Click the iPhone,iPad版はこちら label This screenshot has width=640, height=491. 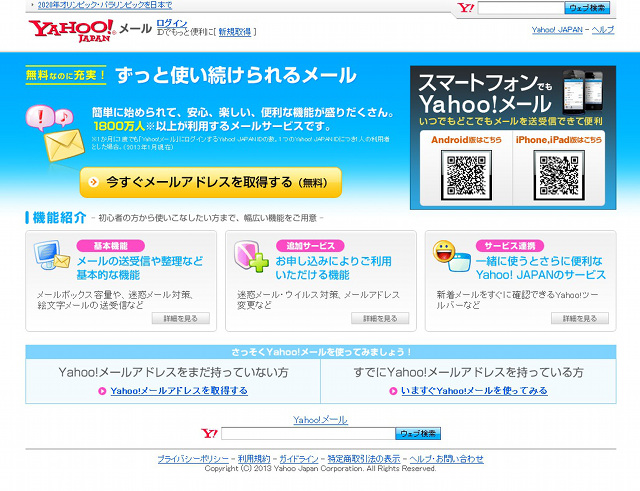point(559,140)
